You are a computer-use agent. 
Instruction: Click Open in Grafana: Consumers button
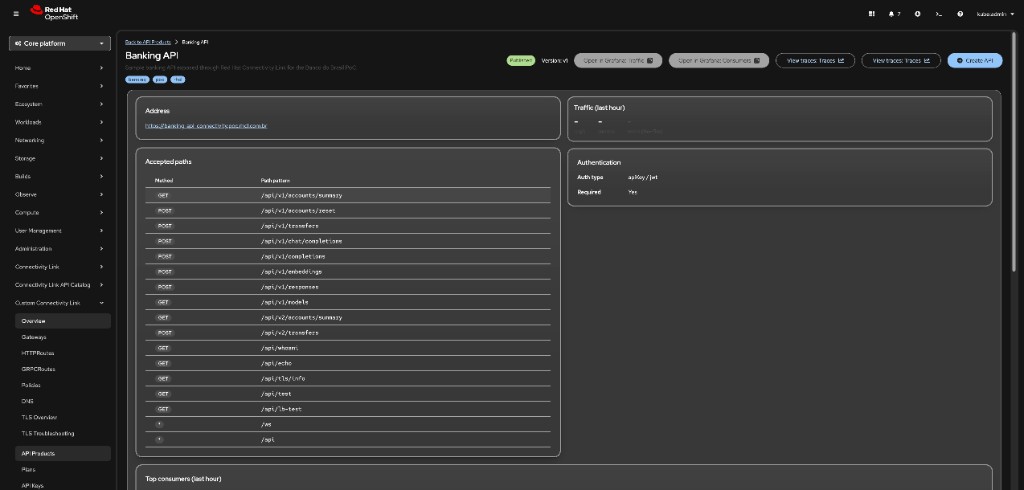click(718, 61)
